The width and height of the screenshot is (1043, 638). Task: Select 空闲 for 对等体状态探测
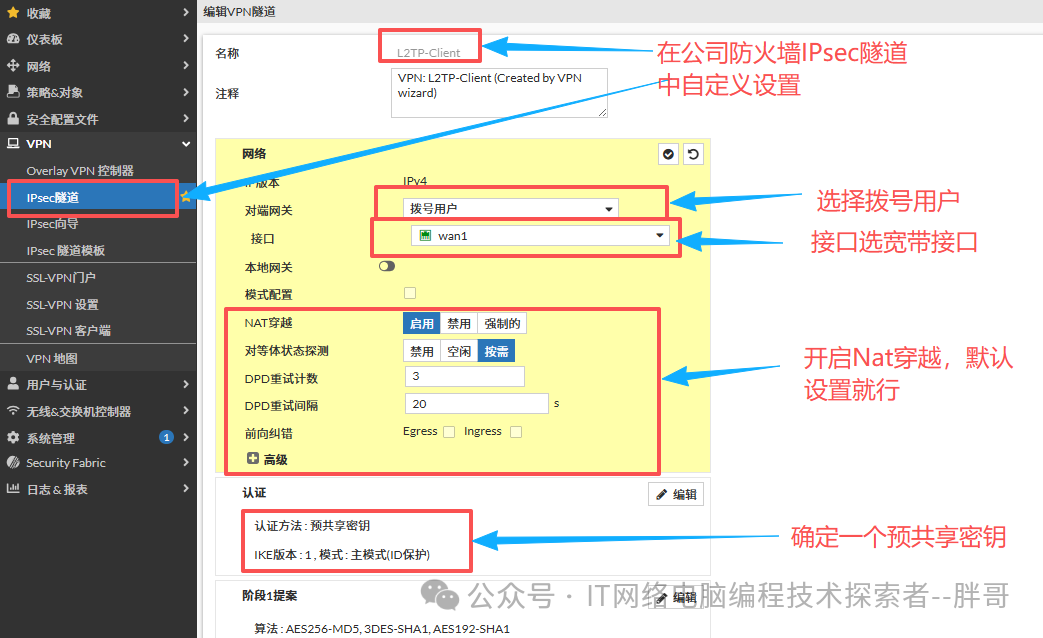click(459, 351)
